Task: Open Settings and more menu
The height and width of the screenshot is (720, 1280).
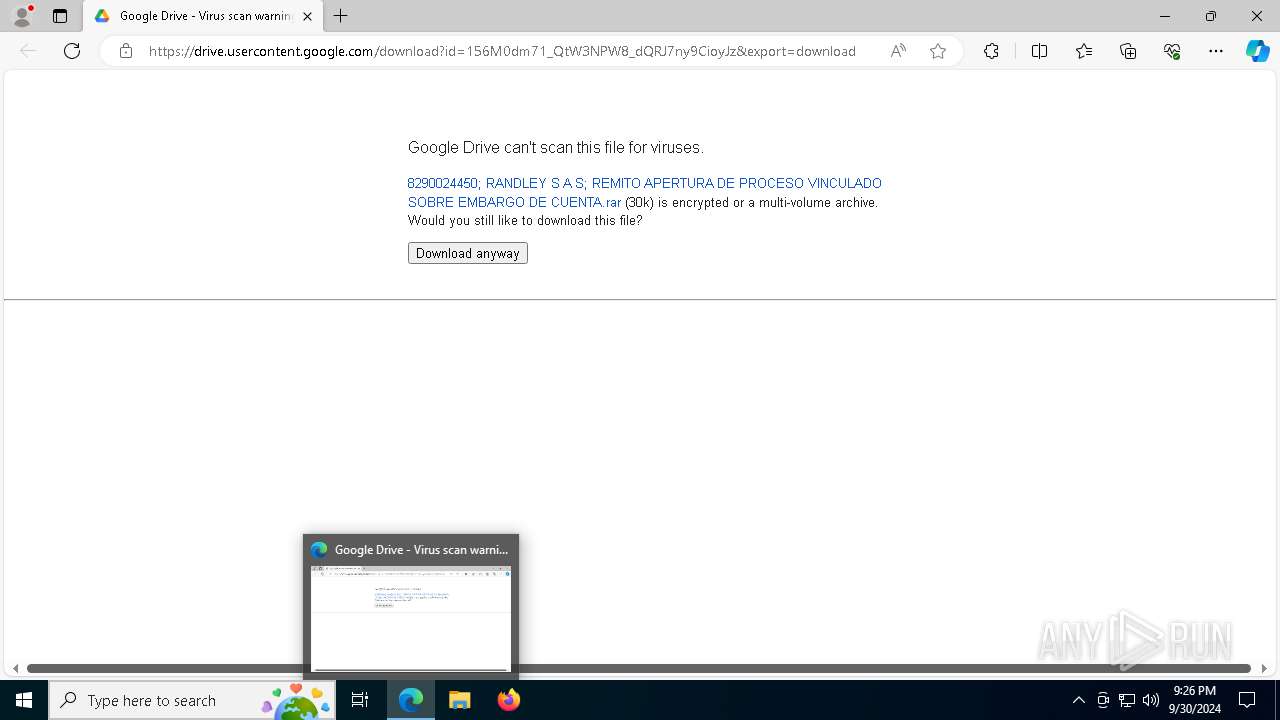Action: tap(1216, 51)
